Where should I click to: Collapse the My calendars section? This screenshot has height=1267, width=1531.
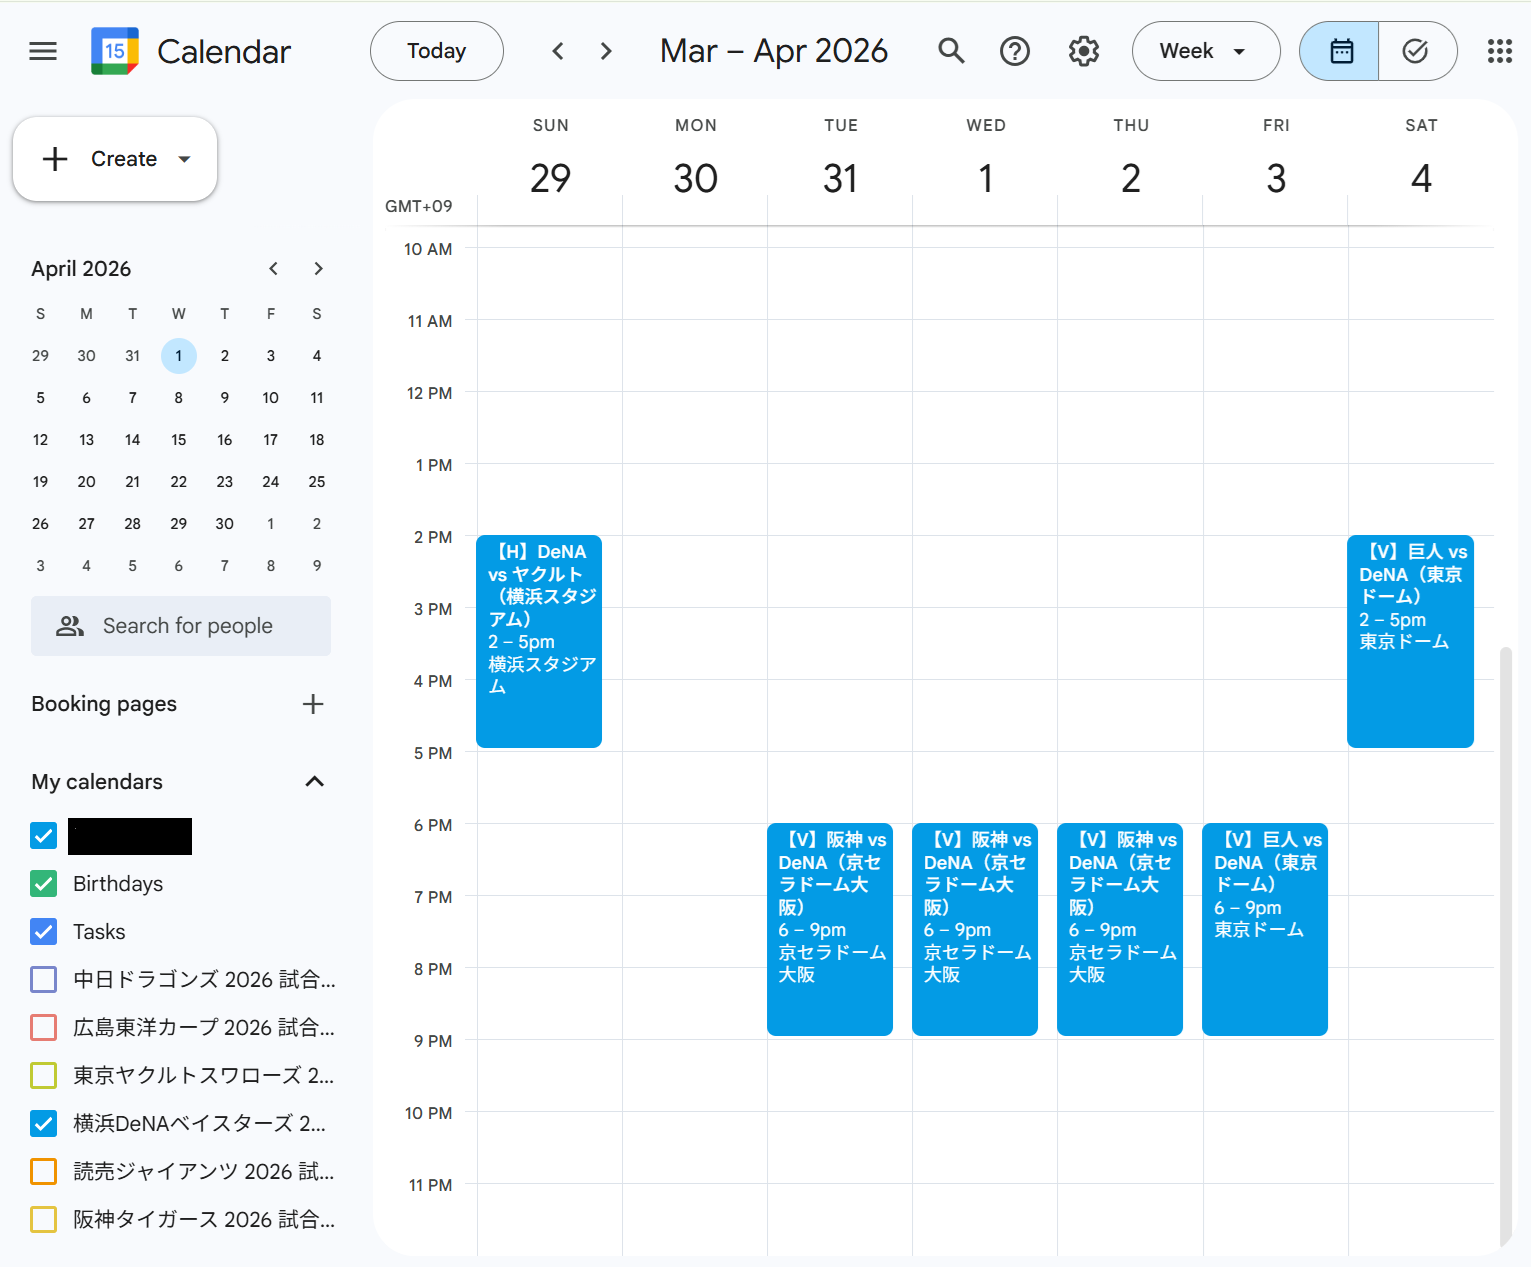pos(314,782)
